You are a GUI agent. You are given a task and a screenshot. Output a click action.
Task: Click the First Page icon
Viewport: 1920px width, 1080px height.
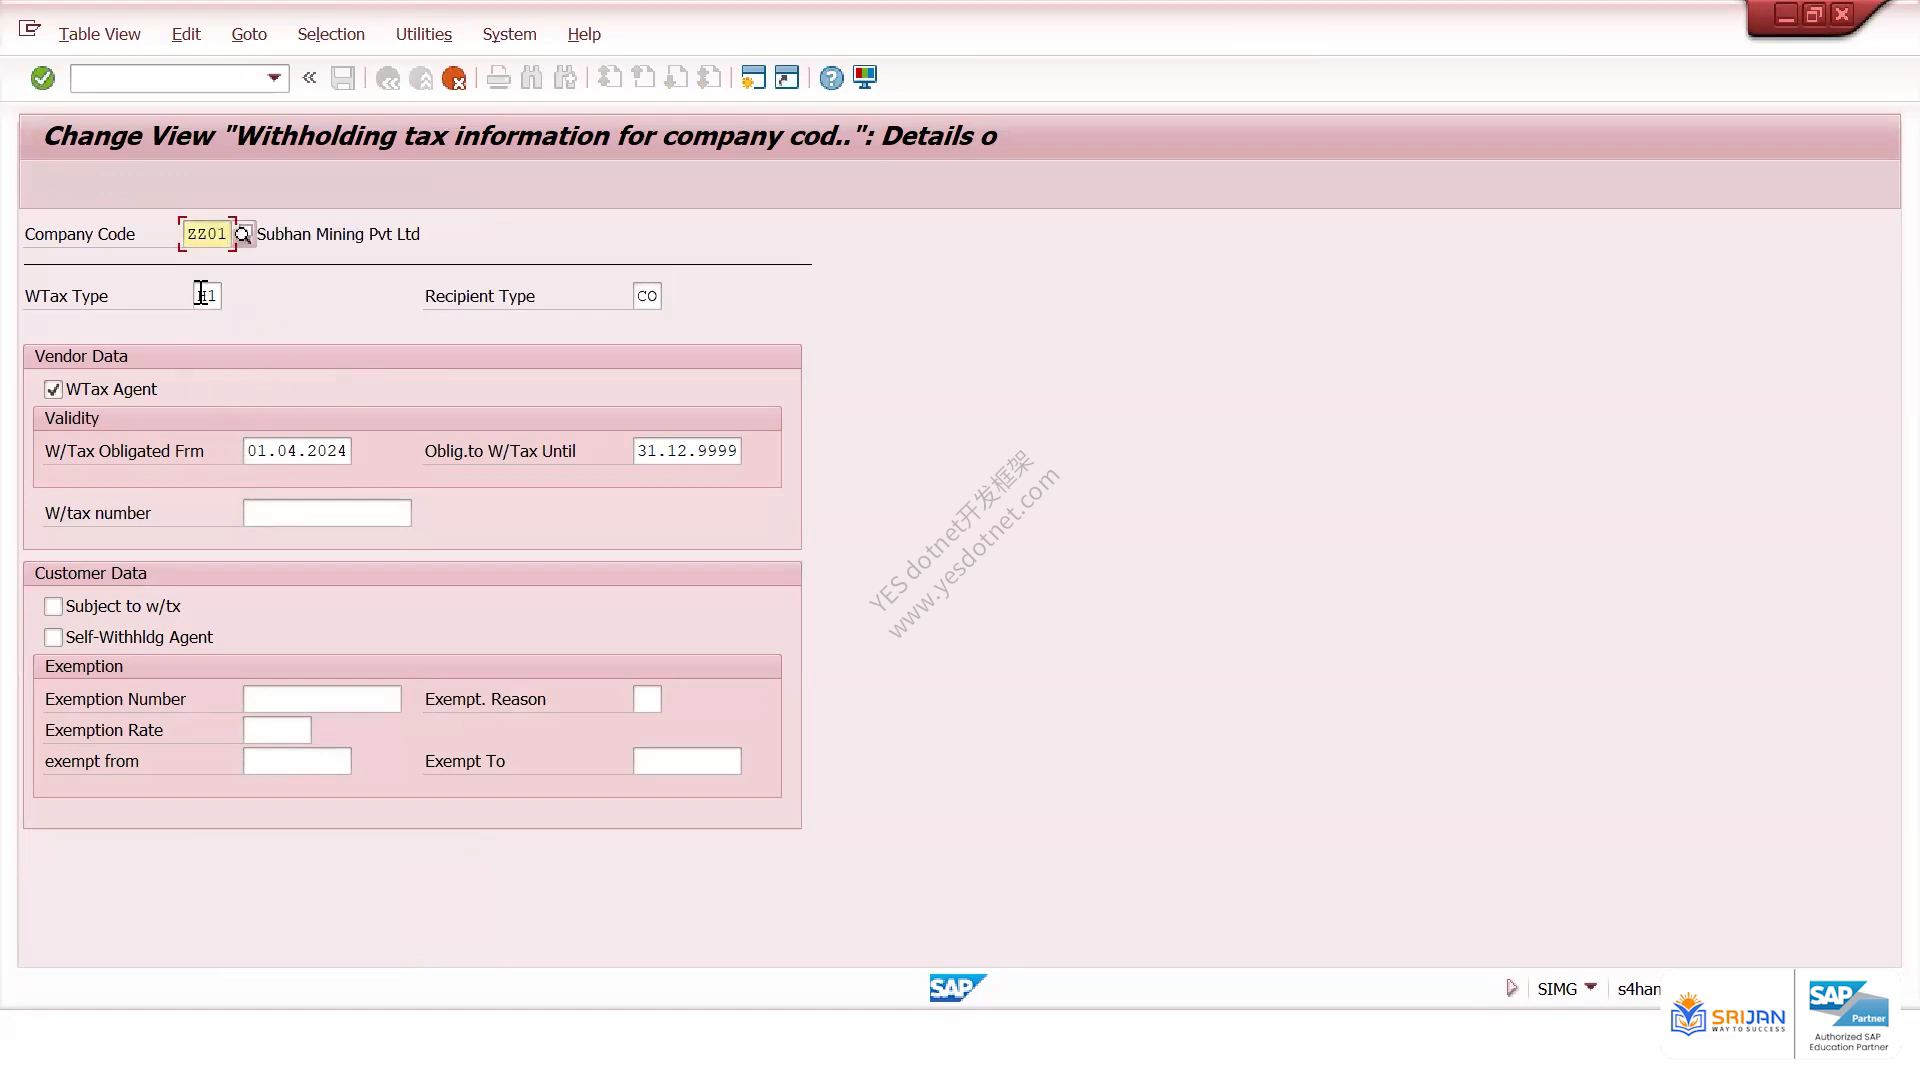tap(610, 78)
